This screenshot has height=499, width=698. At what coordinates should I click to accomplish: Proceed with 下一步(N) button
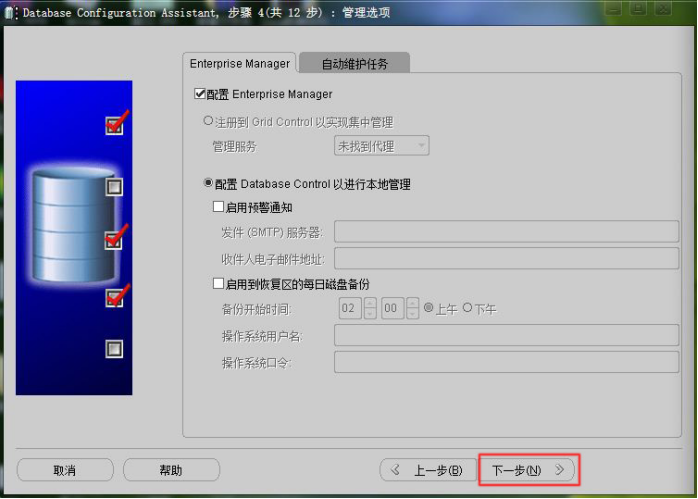point(529,470)
